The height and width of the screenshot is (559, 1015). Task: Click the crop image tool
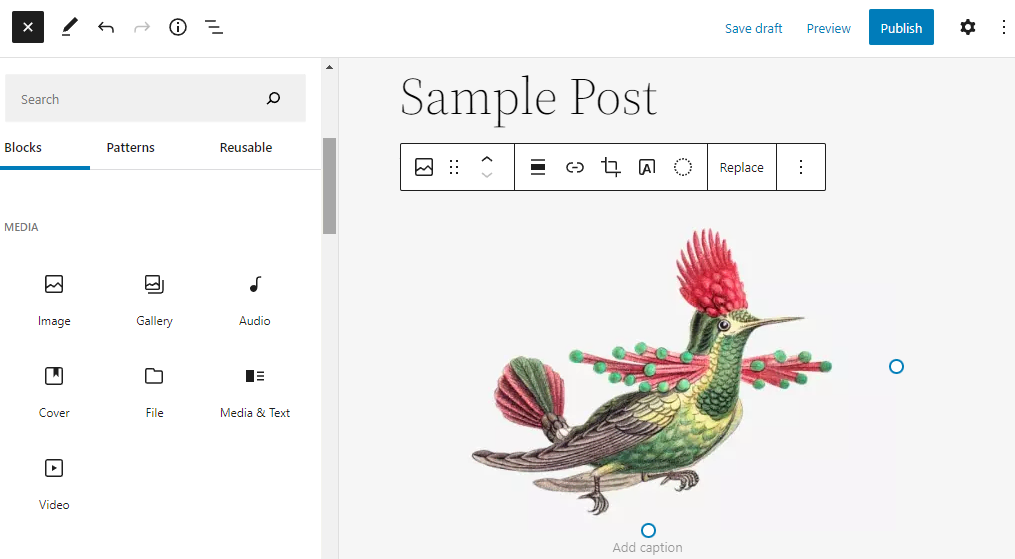coord(611,167)
